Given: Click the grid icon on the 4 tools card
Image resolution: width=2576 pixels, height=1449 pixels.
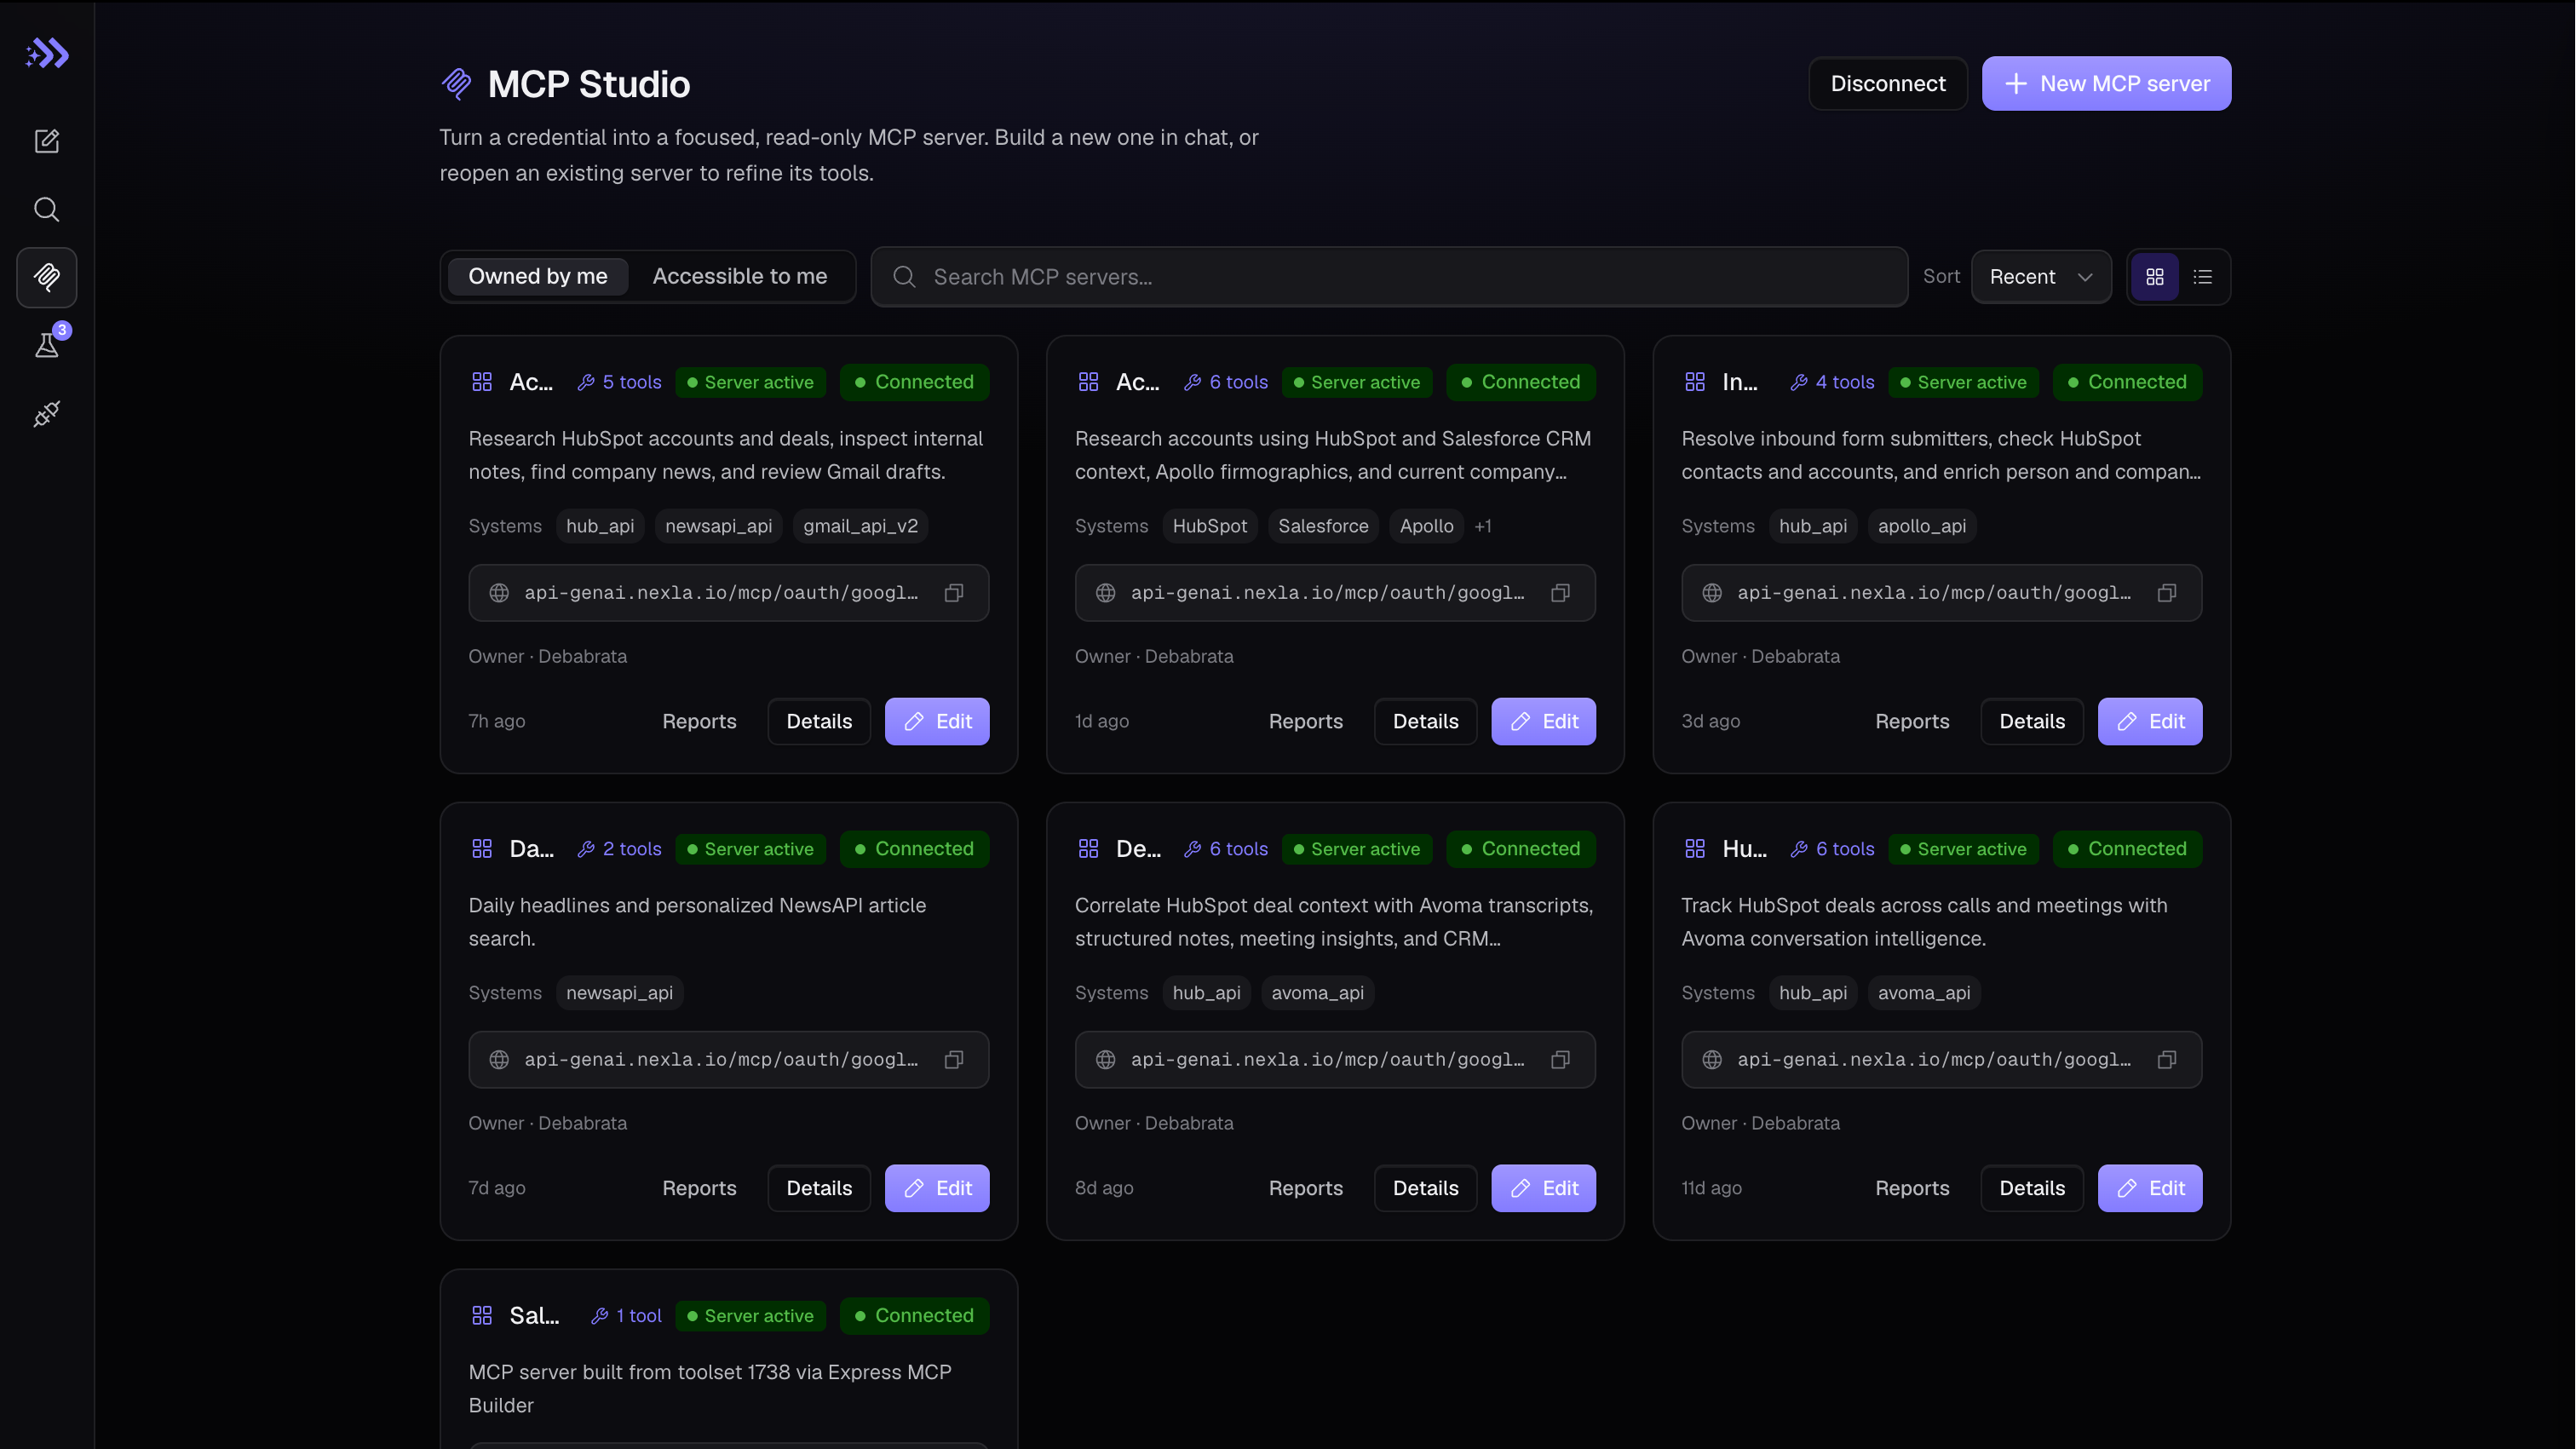Looking at the screenshot, I should 1695,382.
